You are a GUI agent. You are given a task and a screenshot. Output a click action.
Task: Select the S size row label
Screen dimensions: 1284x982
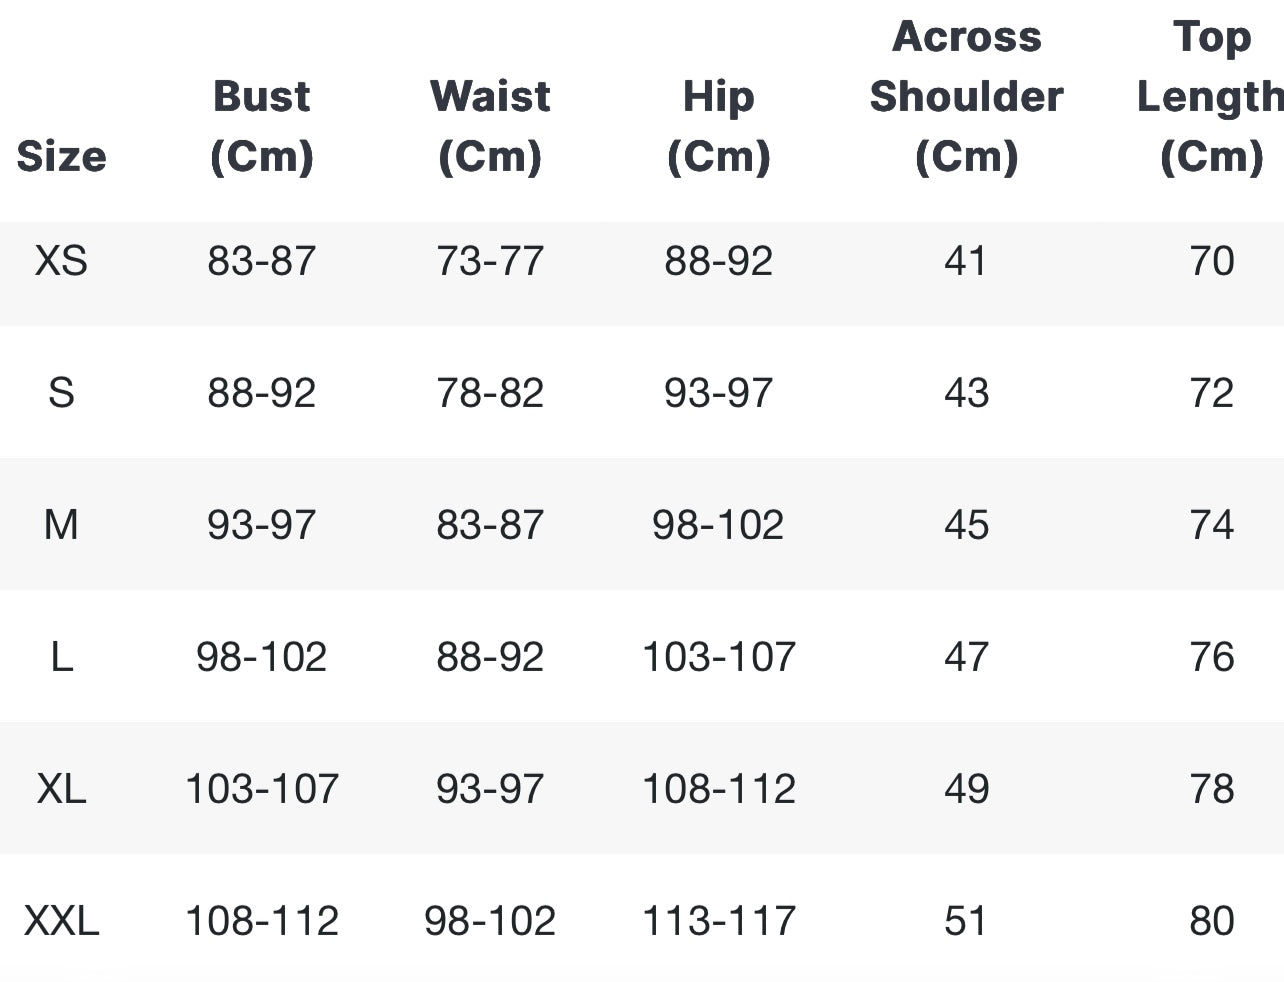pos(61,393)
